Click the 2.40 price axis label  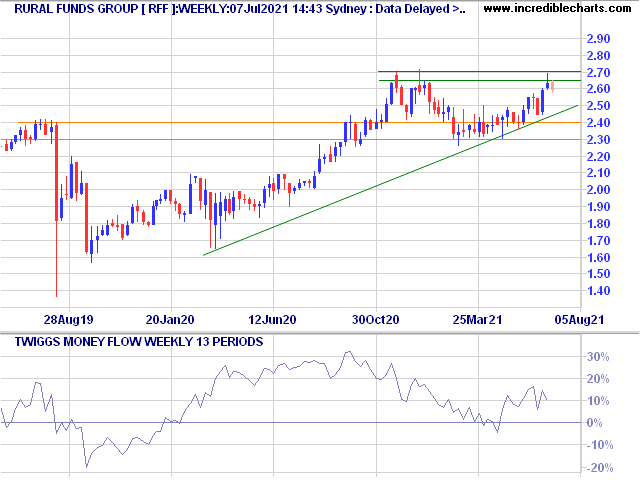click(598, 123)
